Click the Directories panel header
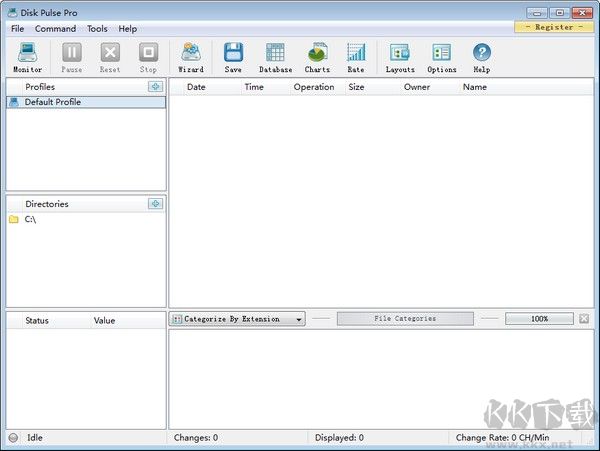 [x=47, y=204]
